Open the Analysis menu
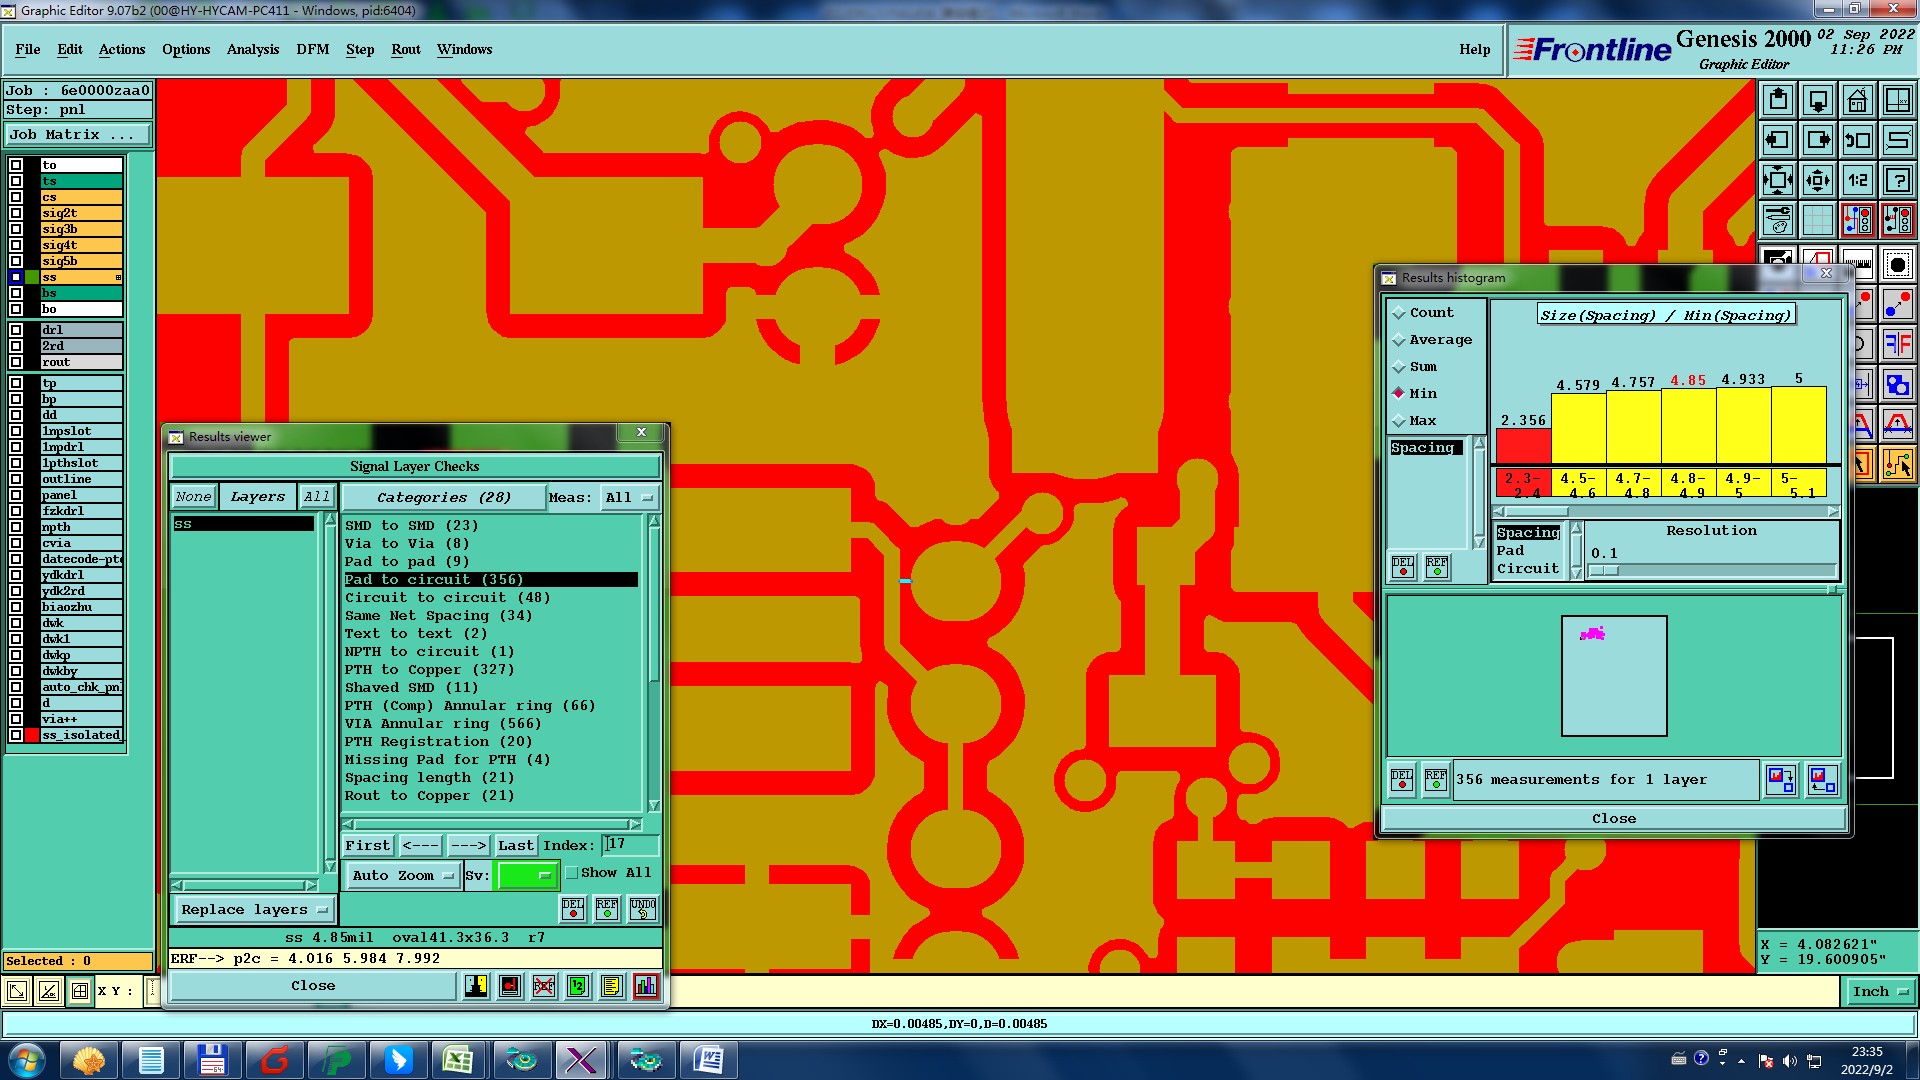1920x1080 pixels. 252,49
